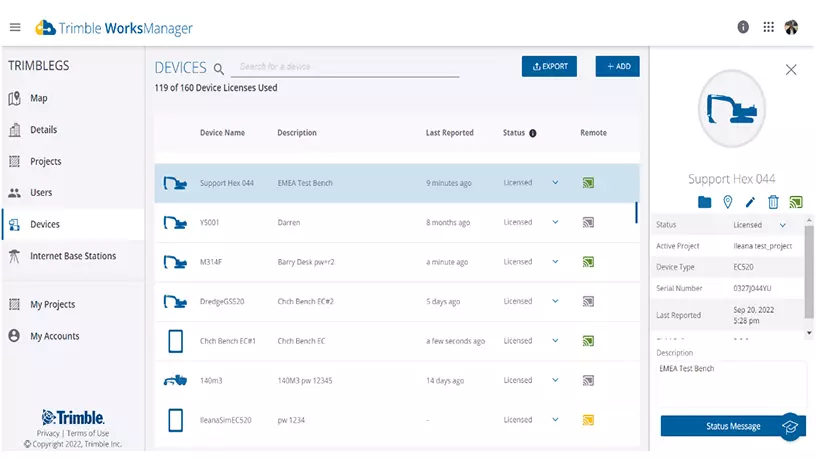This screenshot has width=816, height=459.
Task: Click details panel scrollbar down arrow
Action: (x=809, y=333)
